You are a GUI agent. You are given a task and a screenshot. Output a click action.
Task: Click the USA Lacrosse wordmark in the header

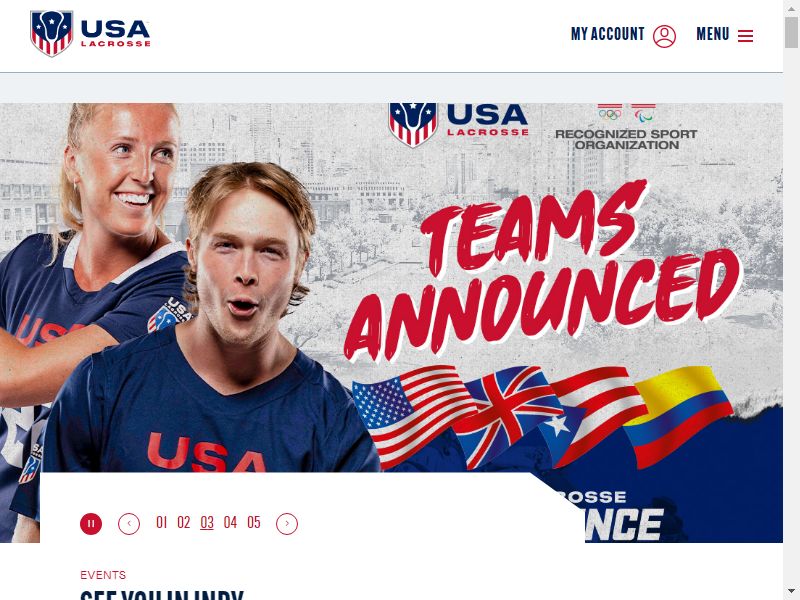point(115,34)
